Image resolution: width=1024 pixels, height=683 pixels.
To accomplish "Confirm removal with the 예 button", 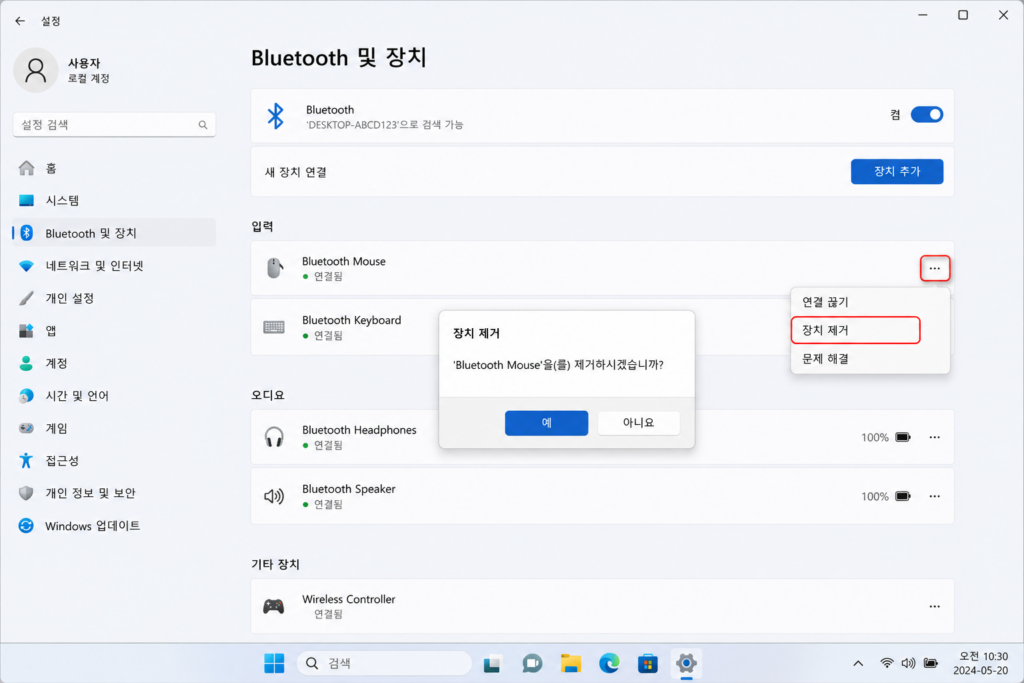I will [x=547, y=422].
